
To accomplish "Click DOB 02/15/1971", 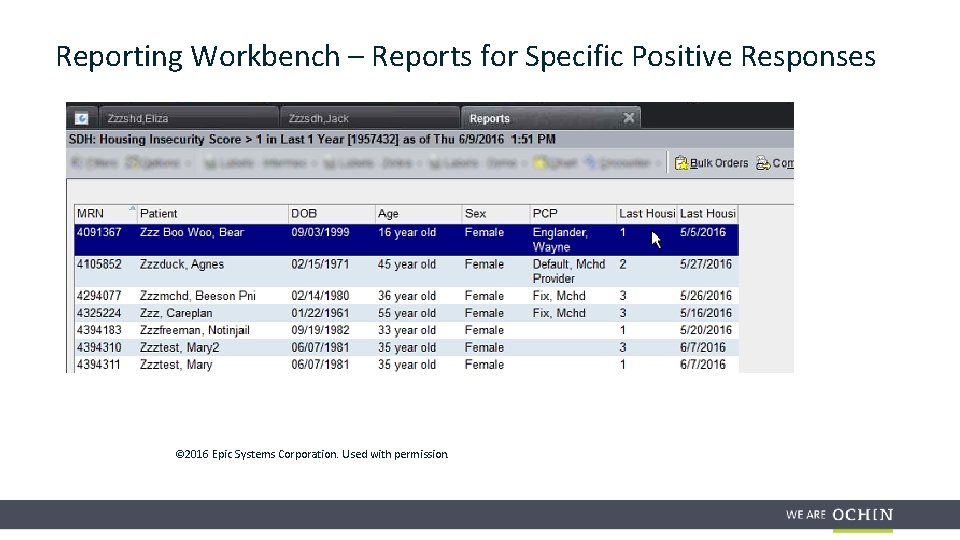I will [320, 264].
